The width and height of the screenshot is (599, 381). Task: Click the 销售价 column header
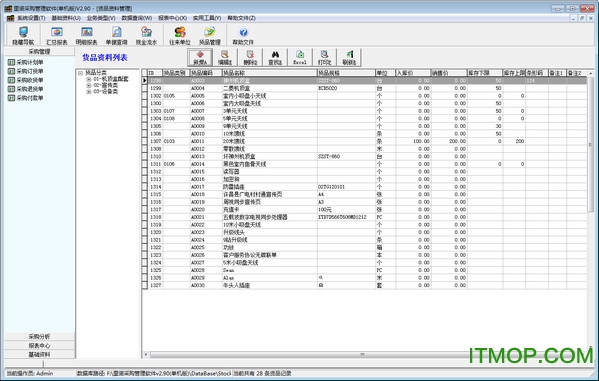(x=448, y=73)
